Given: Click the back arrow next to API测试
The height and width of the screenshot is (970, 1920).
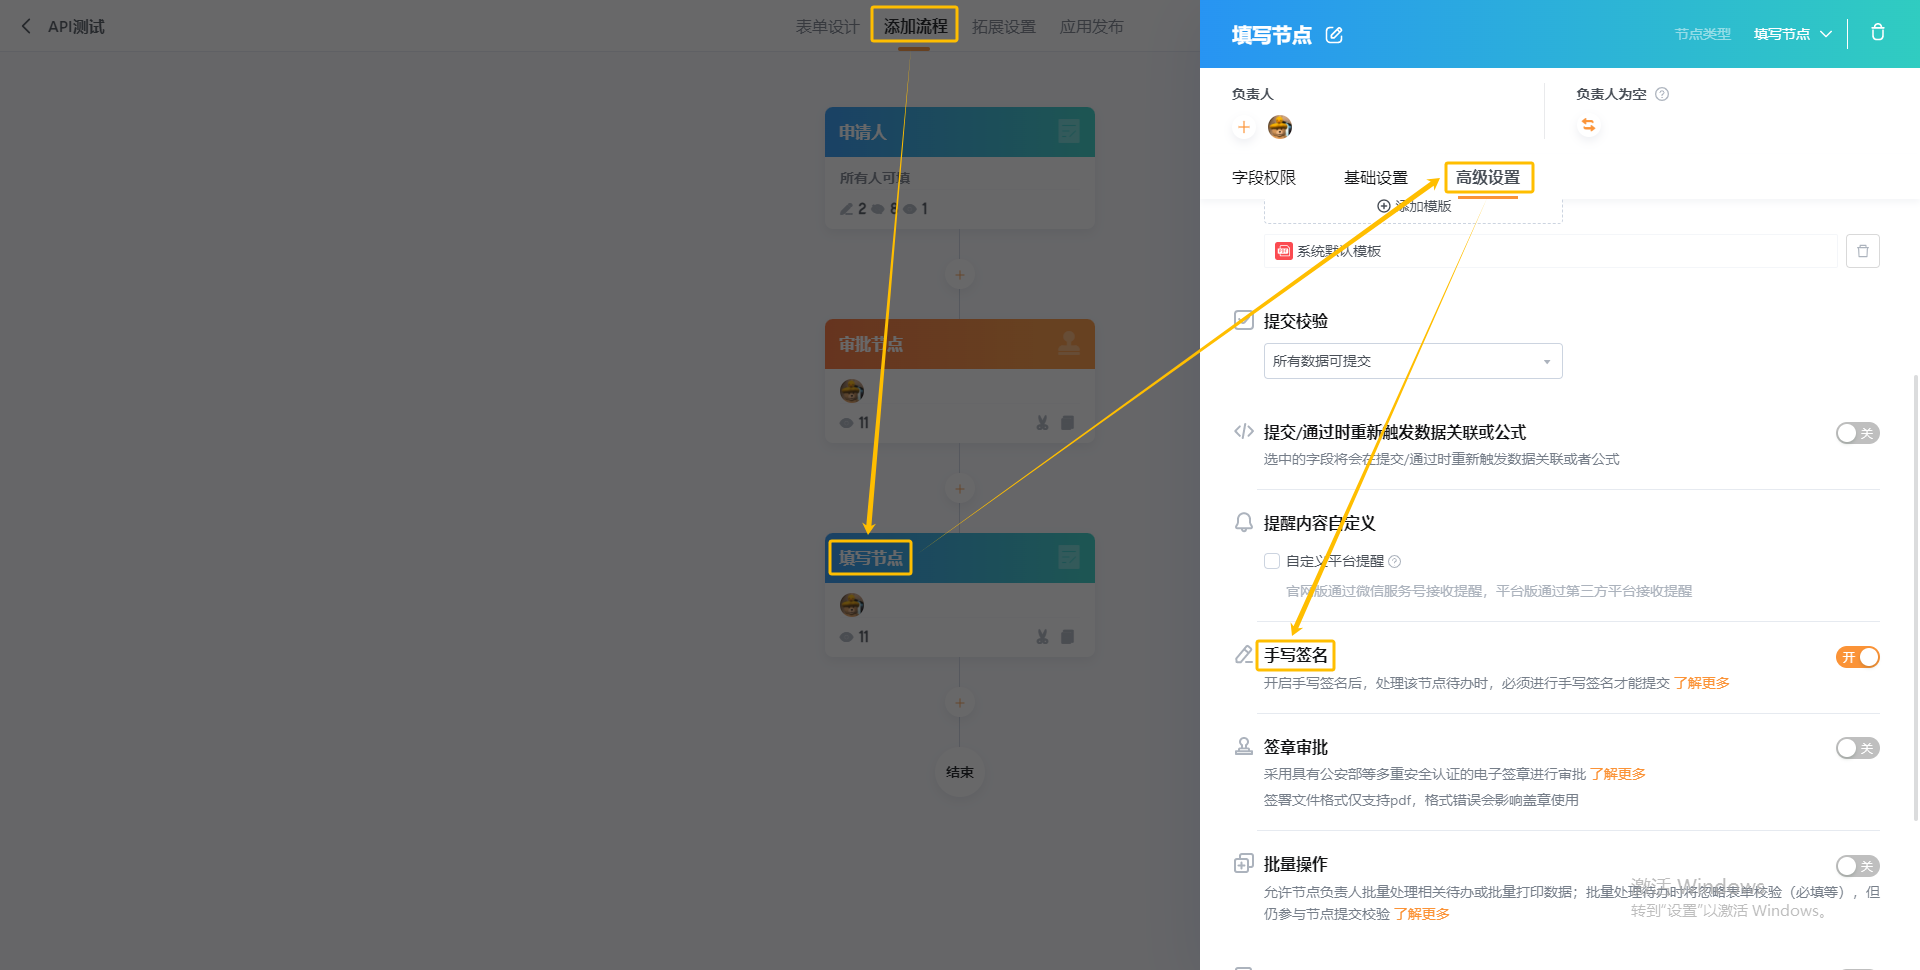Looking at the screenshot, I should point(26,26).
